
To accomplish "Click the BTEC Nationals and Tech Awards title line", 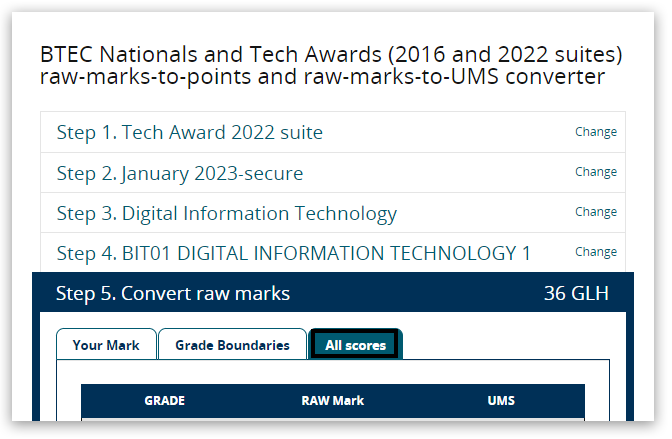I will pyautogui.click(x=331, y=53).
